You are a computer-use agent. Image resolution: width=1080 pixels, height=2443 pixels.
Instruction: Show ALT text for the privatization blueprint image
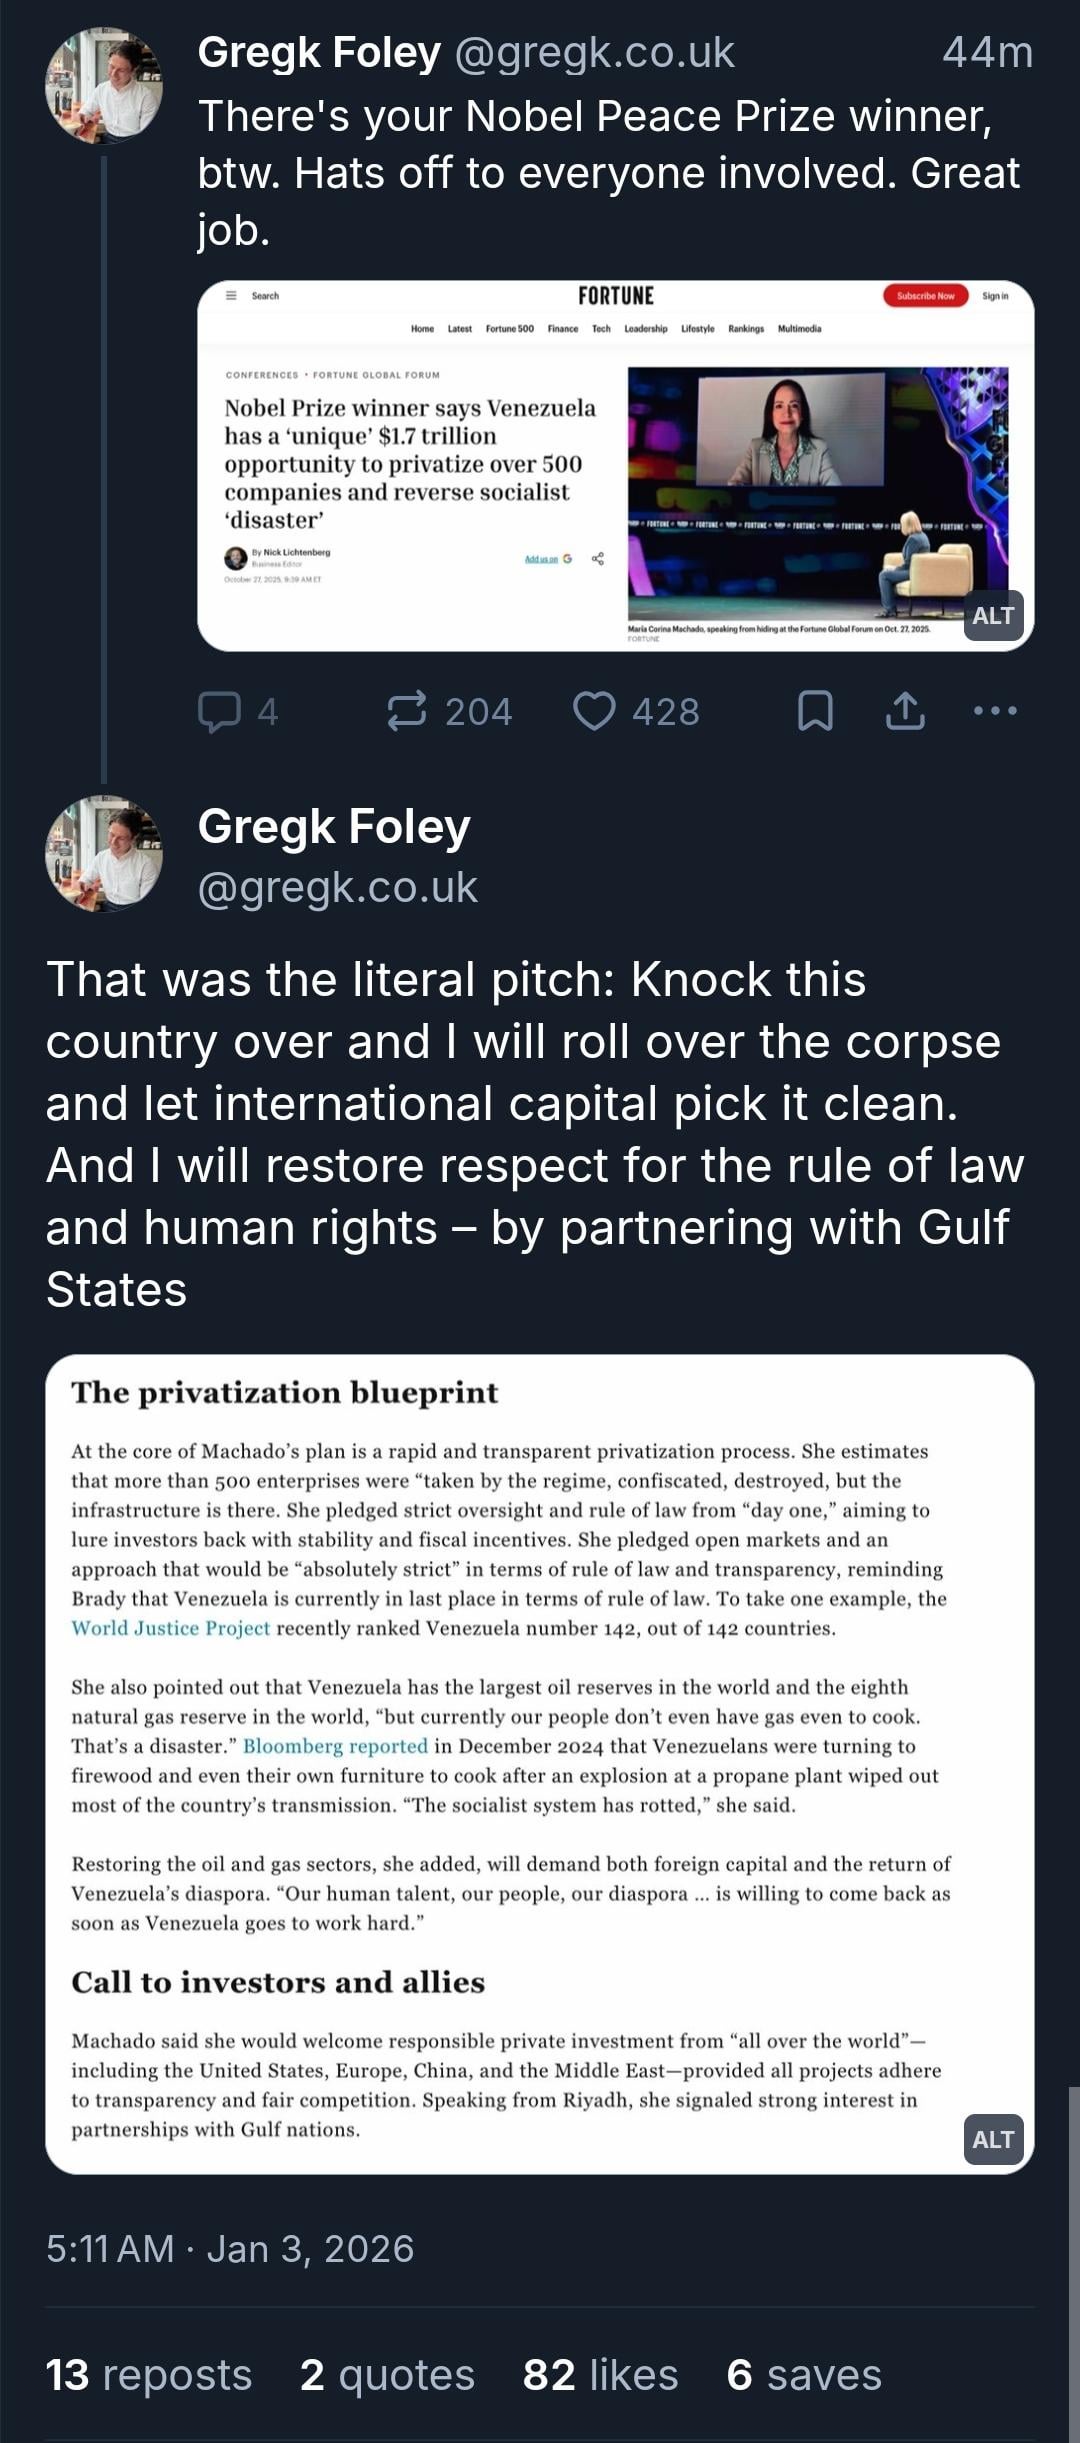pyautogui.click(x=993, y=2139)
